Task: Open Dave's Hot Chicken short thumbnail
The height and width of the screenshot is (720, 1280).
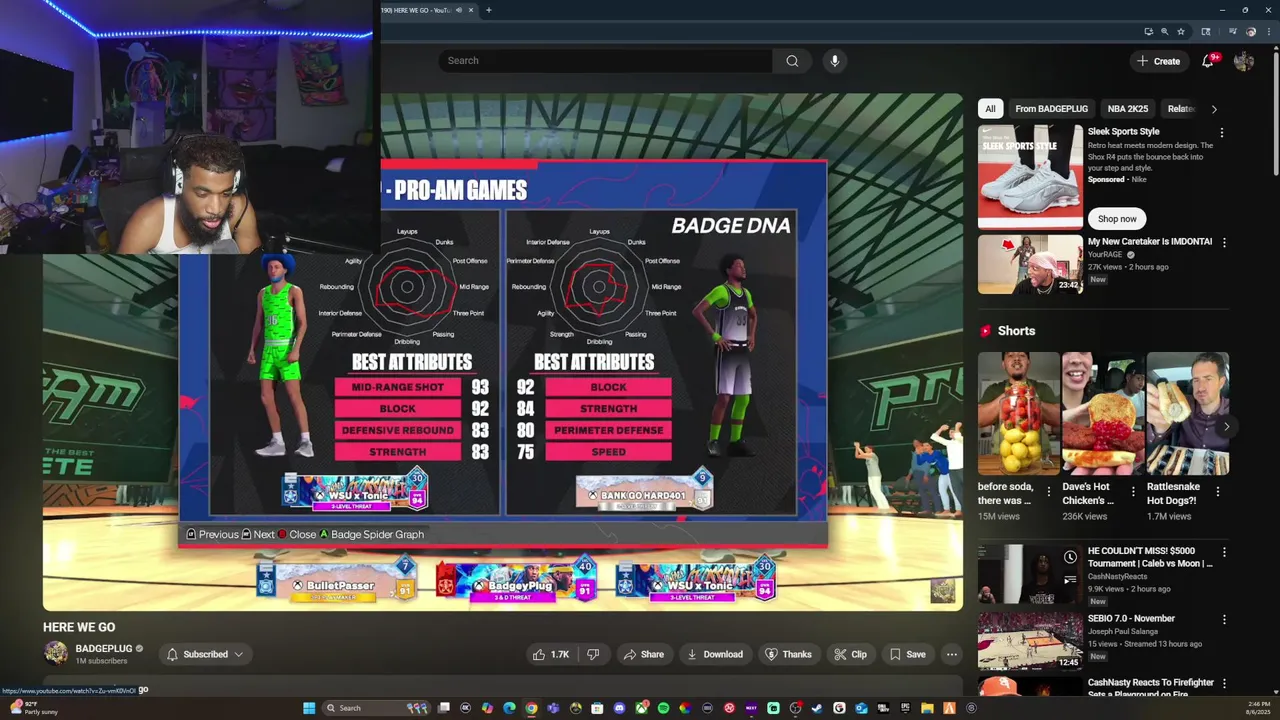Action: 1102,413
